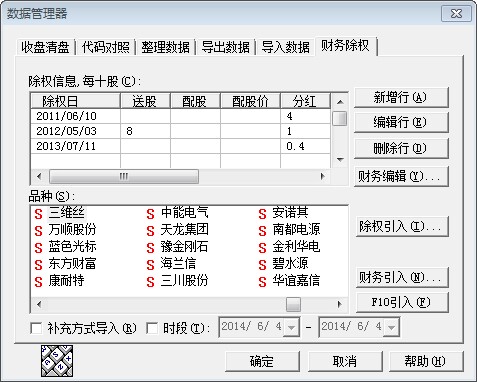Select the 财务除权 tab
The width and height of the screenshot is (477, 382).
pos(345,46)
